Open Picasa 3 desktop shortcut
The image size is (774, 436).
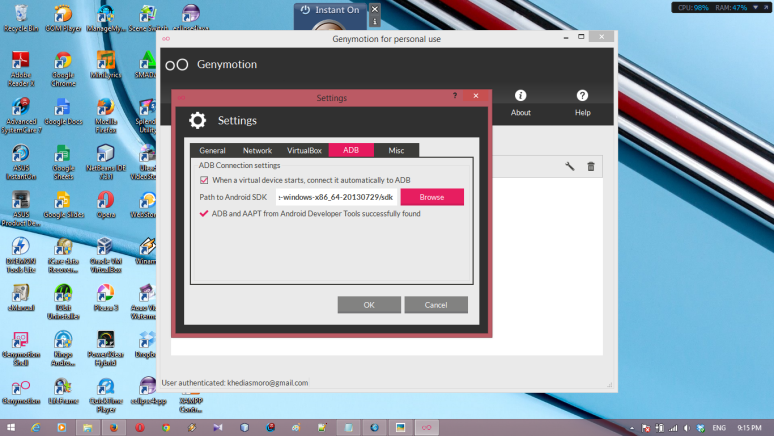click(x=106, y=298)
